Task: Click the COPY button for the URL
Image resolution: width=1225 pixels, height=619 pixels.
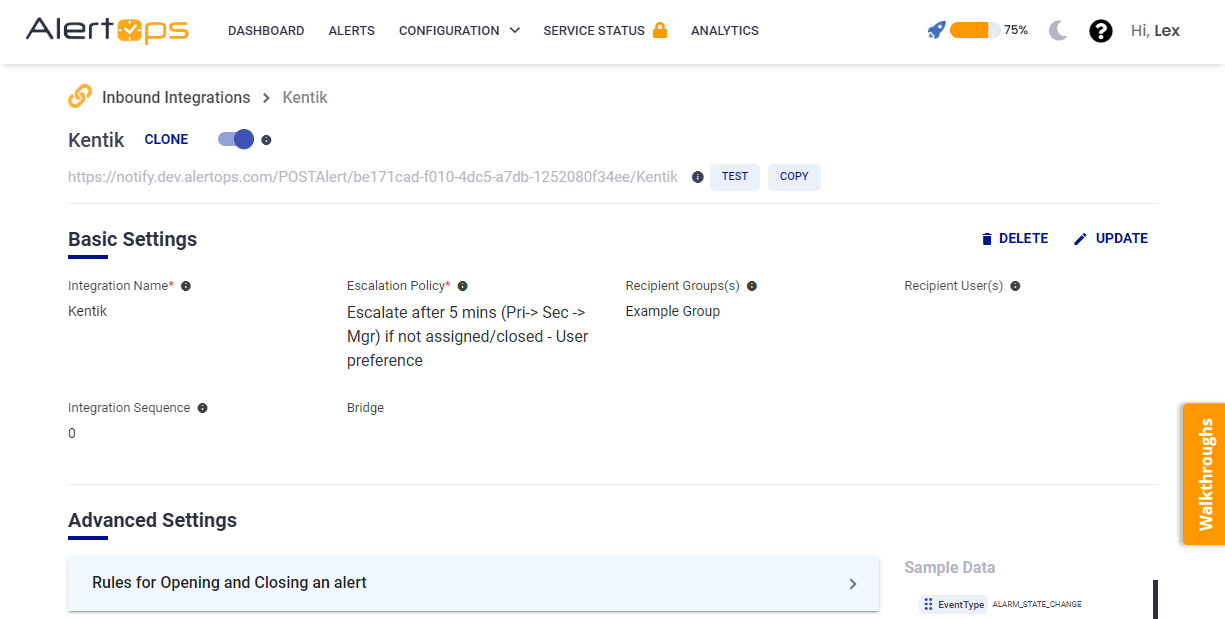Action: pos(794,177)
